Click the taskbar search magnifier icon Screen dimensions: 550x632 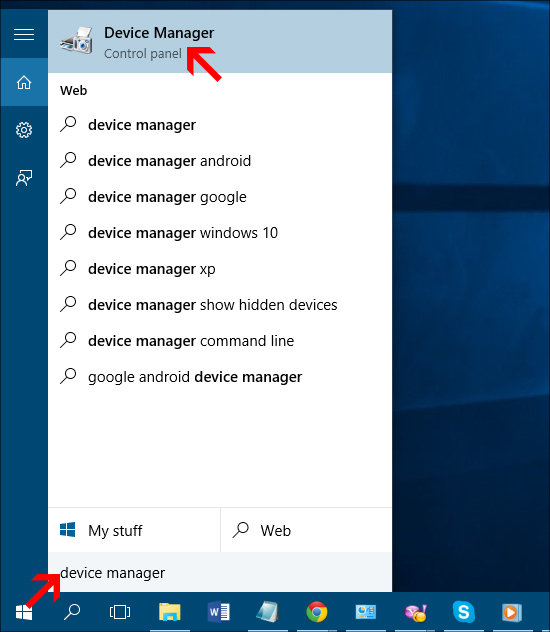(x=72, y=612)
